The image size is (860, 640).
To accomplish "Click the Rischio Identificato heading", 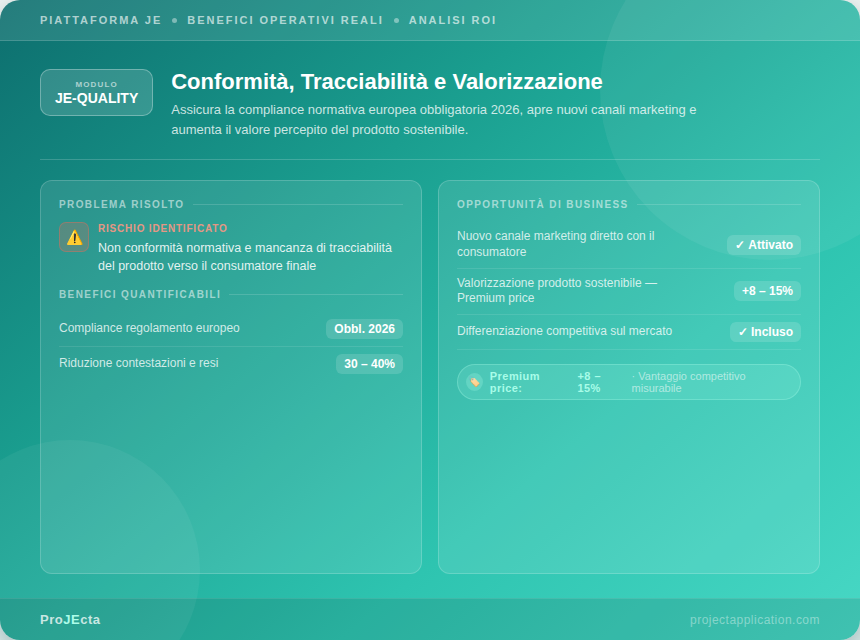I will coord(163,228).
